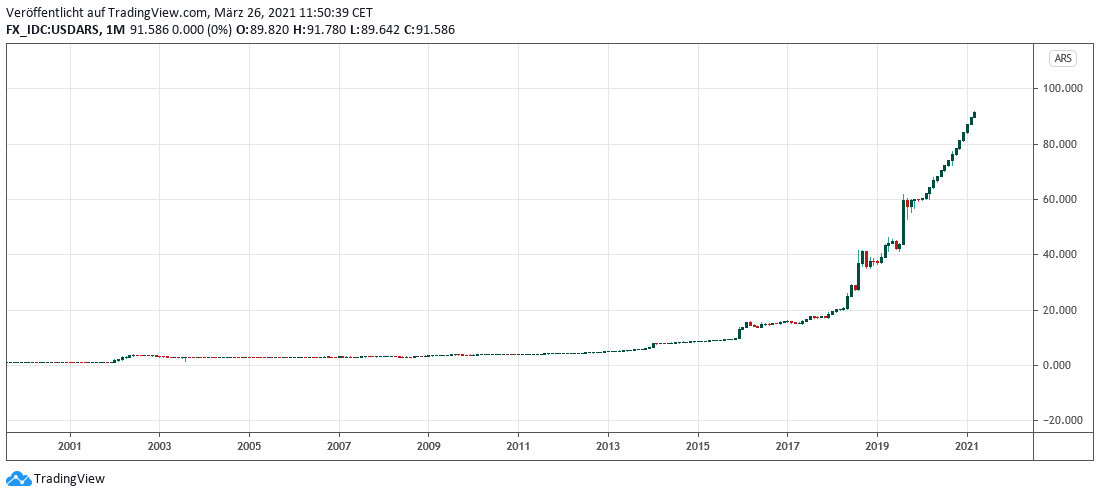Click the 60.000 price axis label

point(1062,199)
